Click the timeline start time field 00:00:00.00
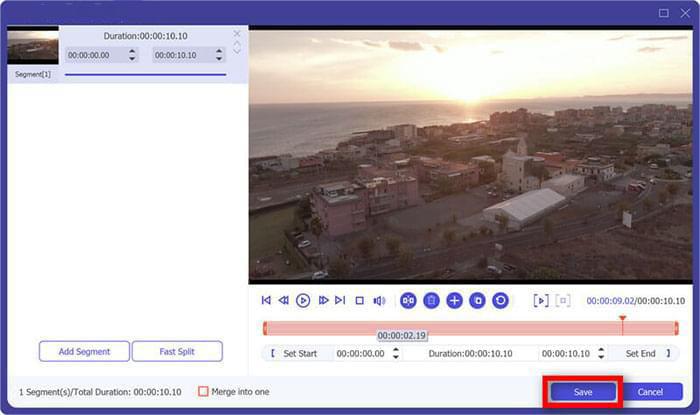Viewport: 700px width, 415px height. (x=361, y=353)
